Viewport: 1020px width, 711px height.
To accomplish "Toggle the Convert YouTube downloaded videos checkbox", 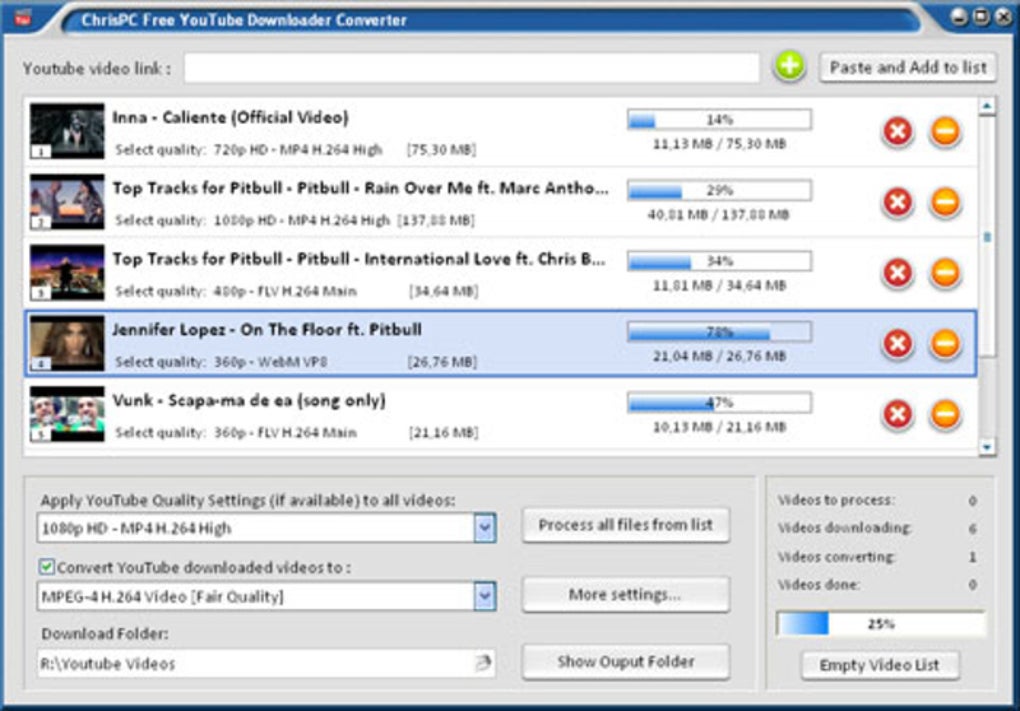I will coord(46,567).
